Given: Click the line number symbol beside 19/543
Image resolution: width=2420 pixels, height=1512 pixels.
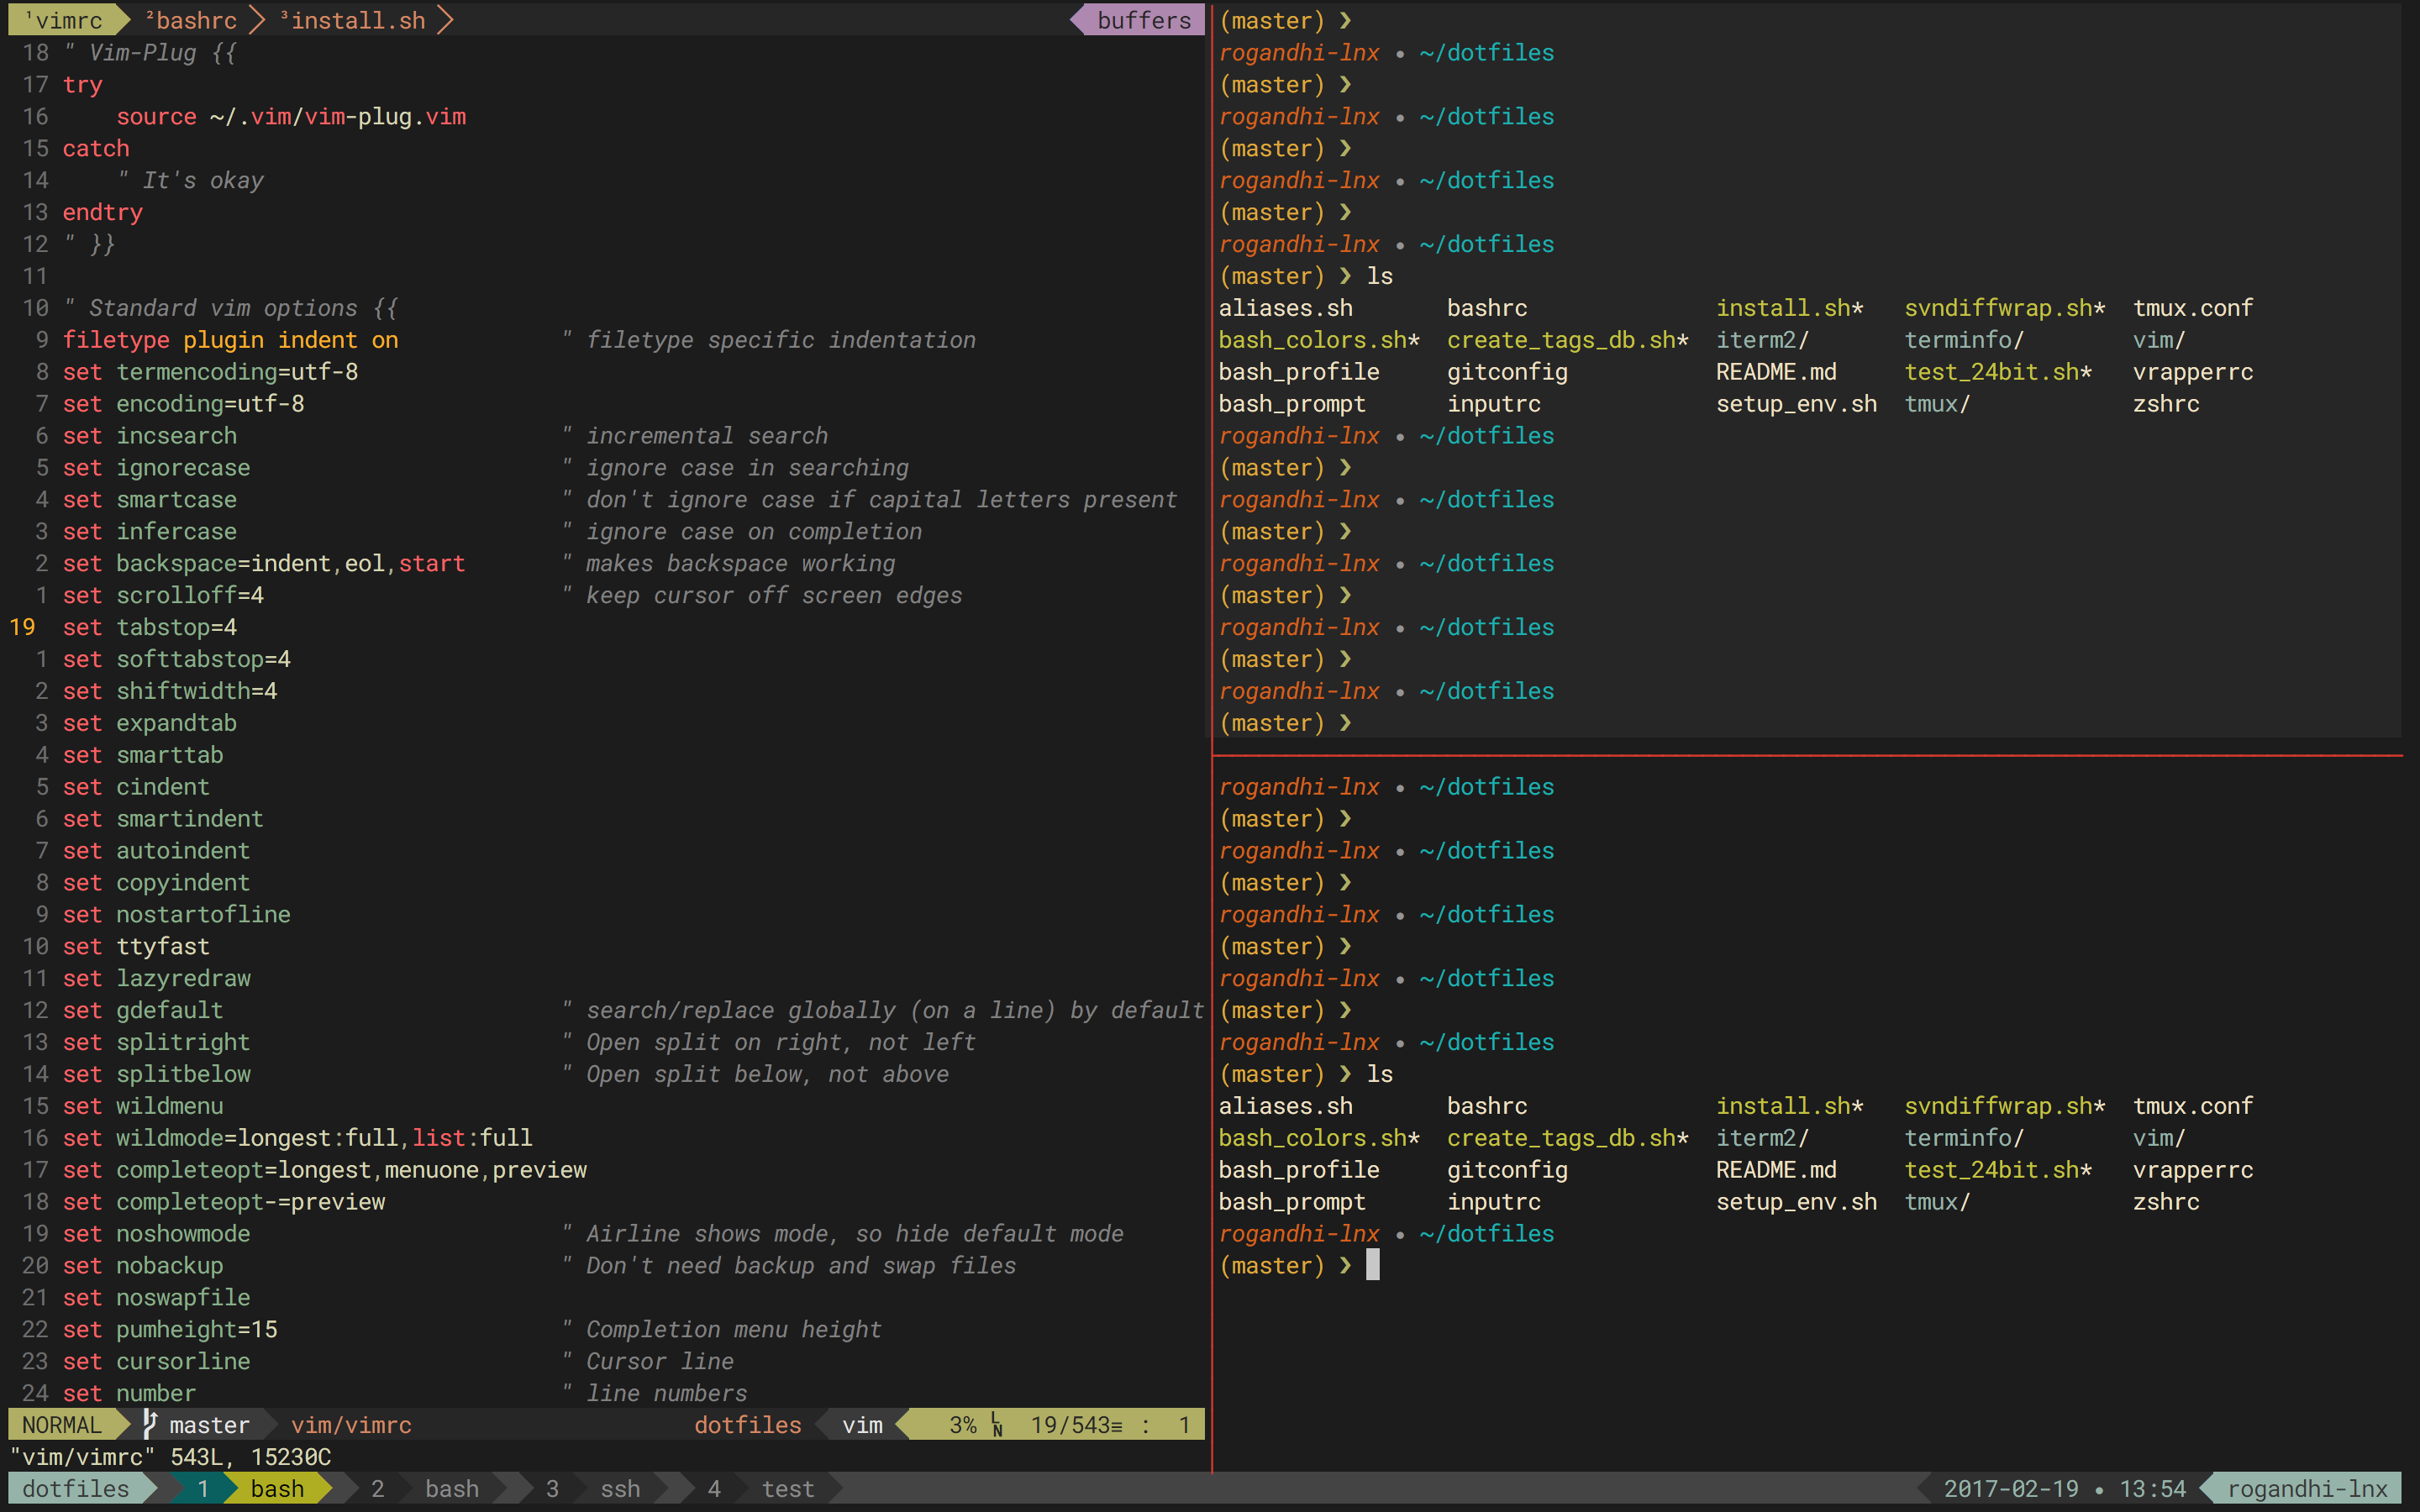Looking at the screenshot, I should 997,1425.
